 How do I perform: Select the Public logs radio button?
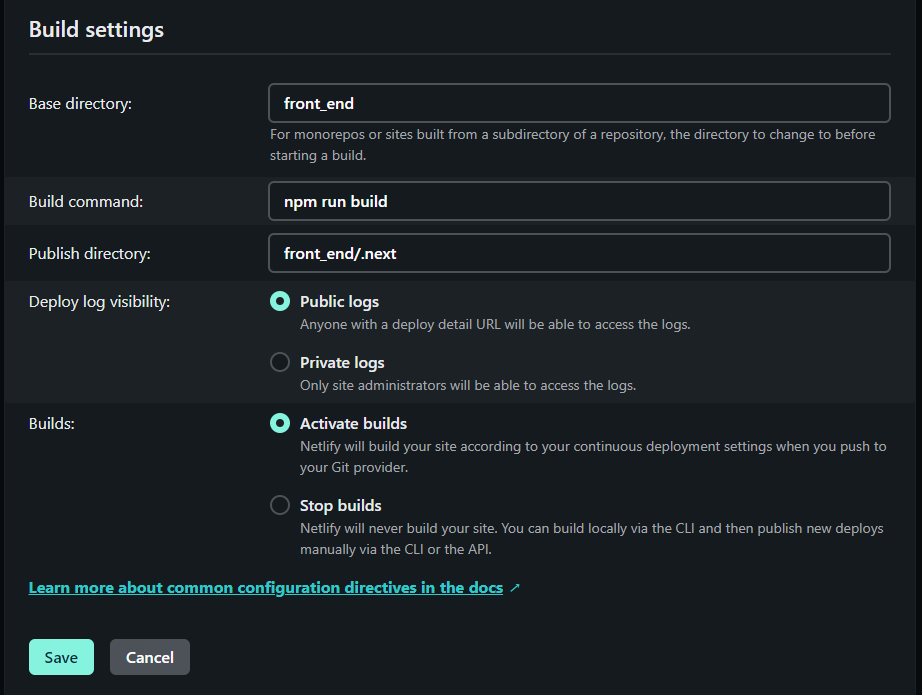pos(280,302)
